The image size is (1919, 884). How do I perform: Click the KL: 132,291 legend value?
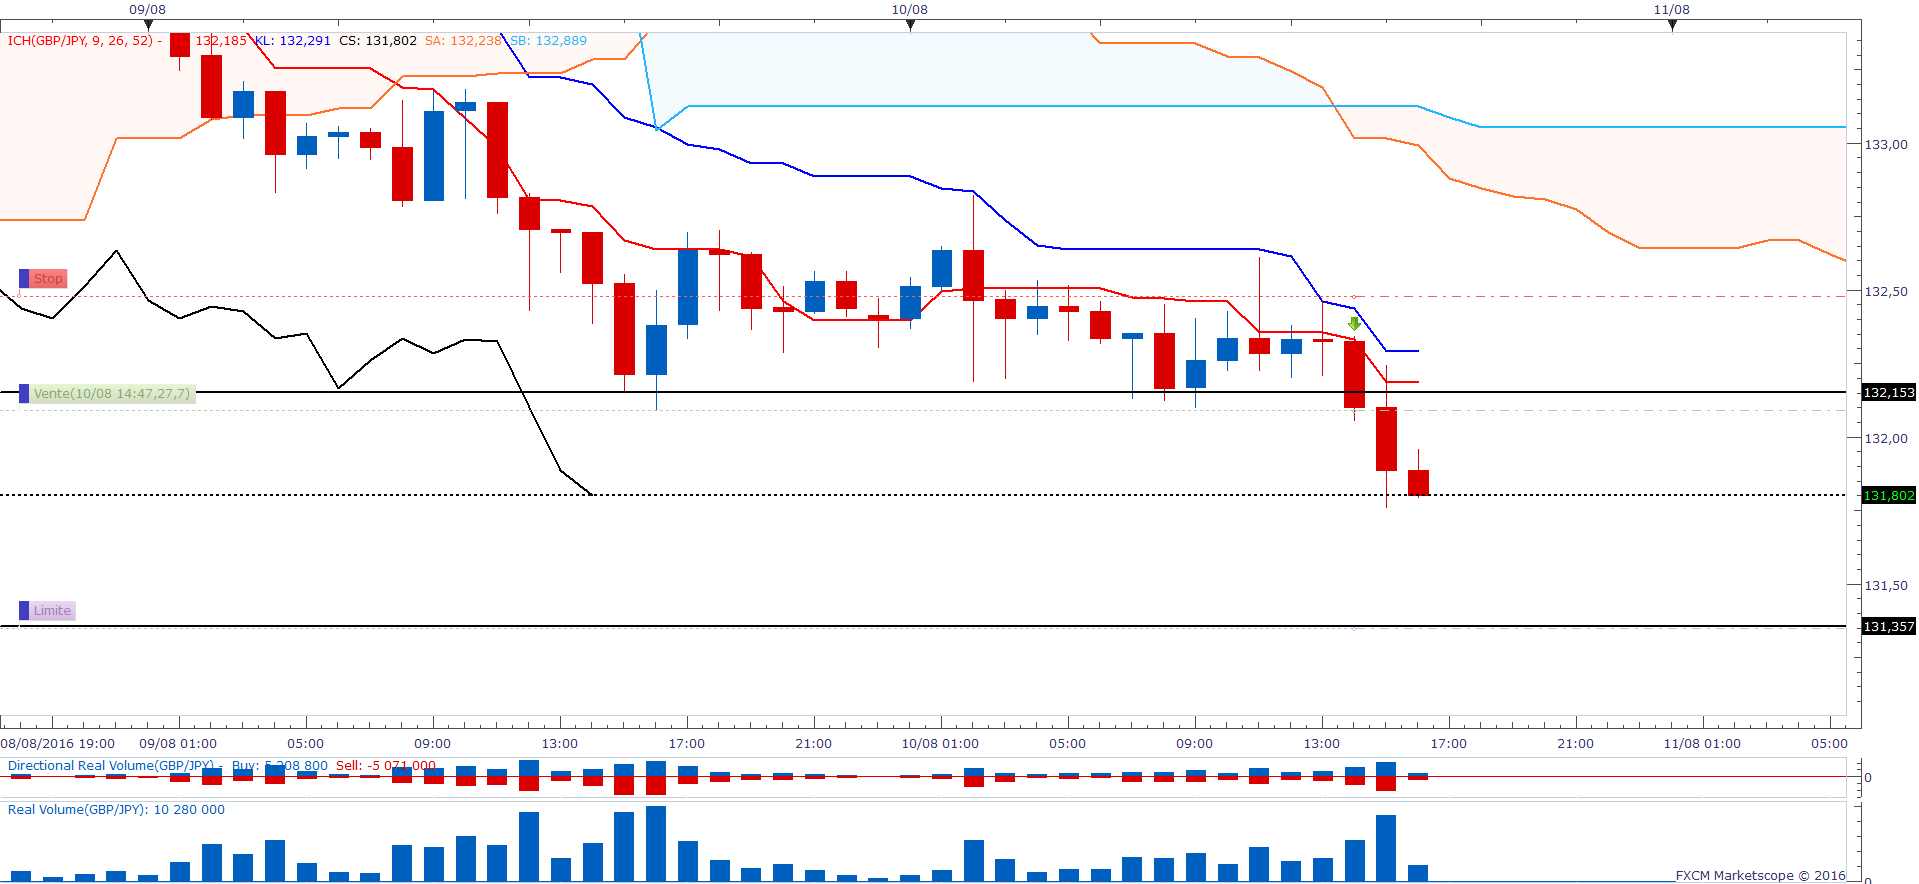pyautogui.click(x=293, y=41)
